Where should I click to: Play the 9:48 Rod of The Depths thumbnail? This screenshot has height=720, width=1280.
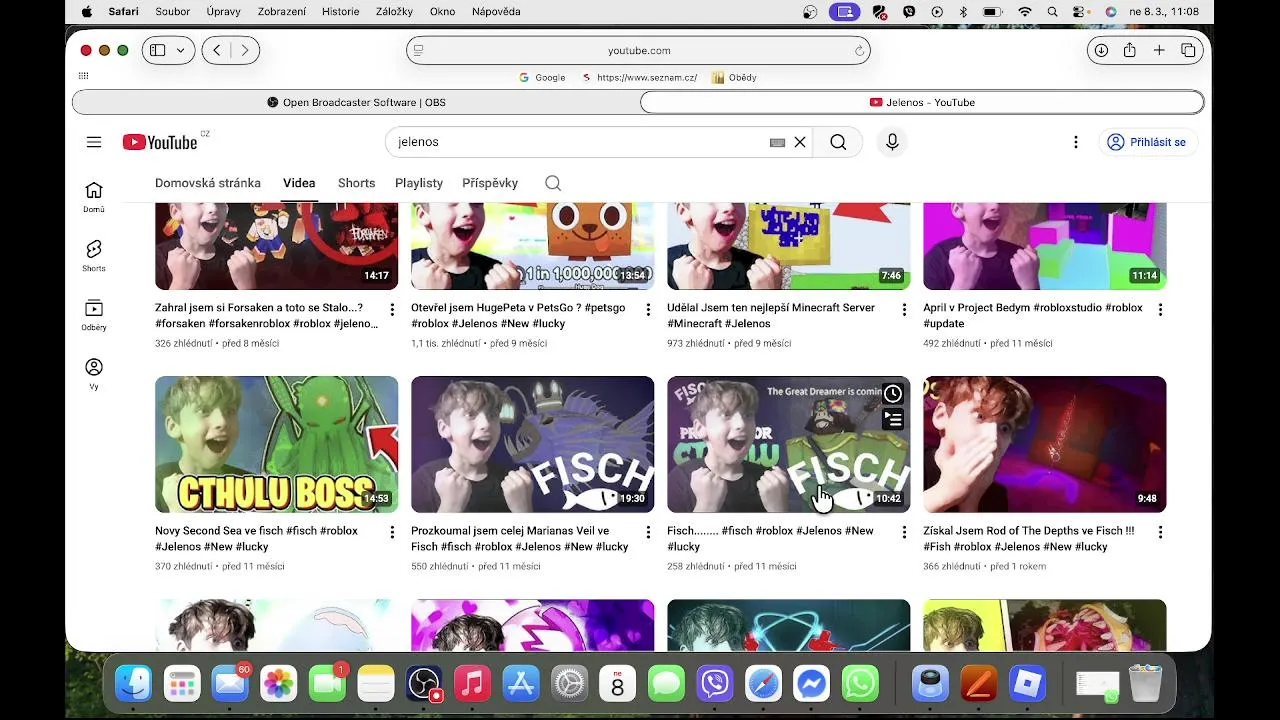[x=1044, y=444]
